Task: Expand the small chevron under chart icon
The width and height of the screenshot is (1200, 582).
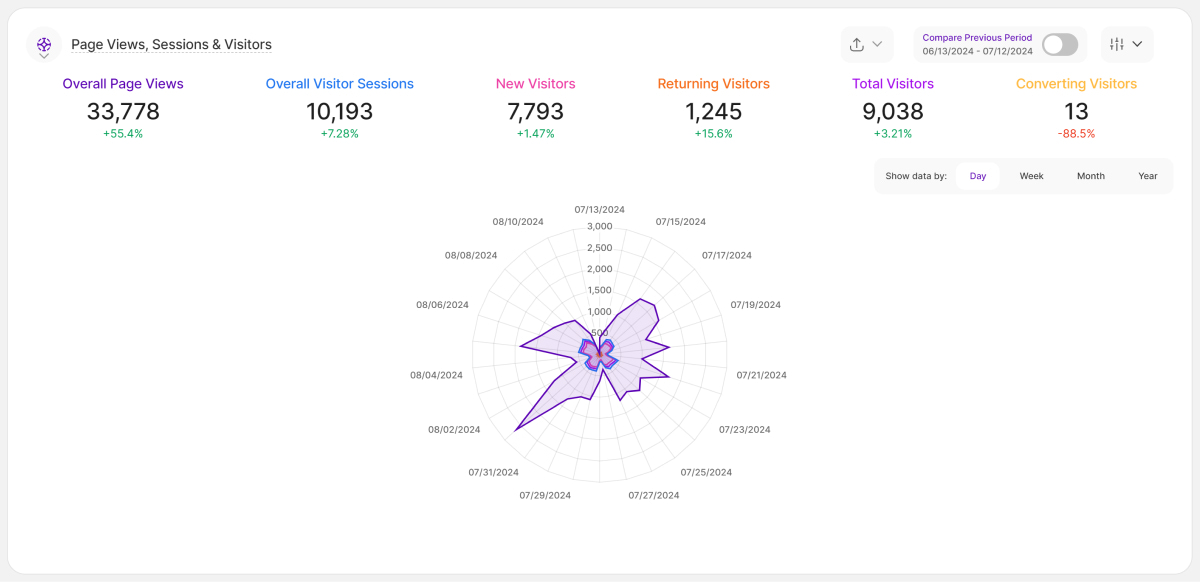Action: [x=44, y=57]
